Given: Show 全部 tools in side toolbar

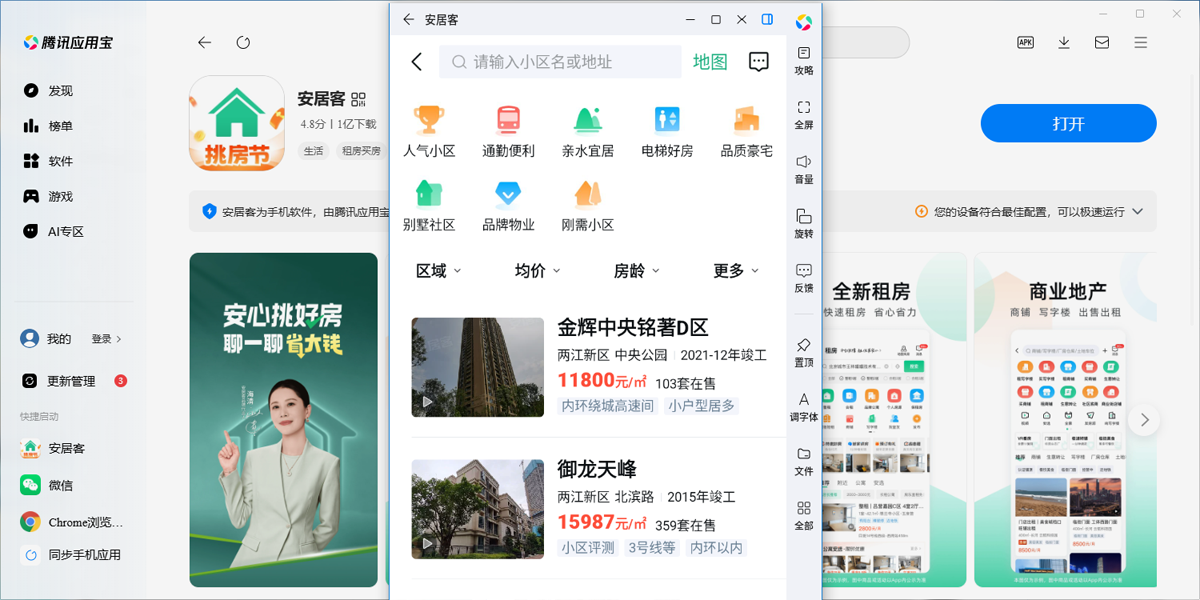Looking at the screenshot, I should [804, 515].
